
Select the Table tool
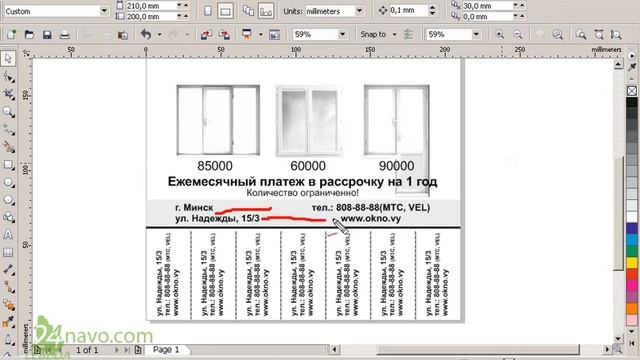tap(8, 253)
